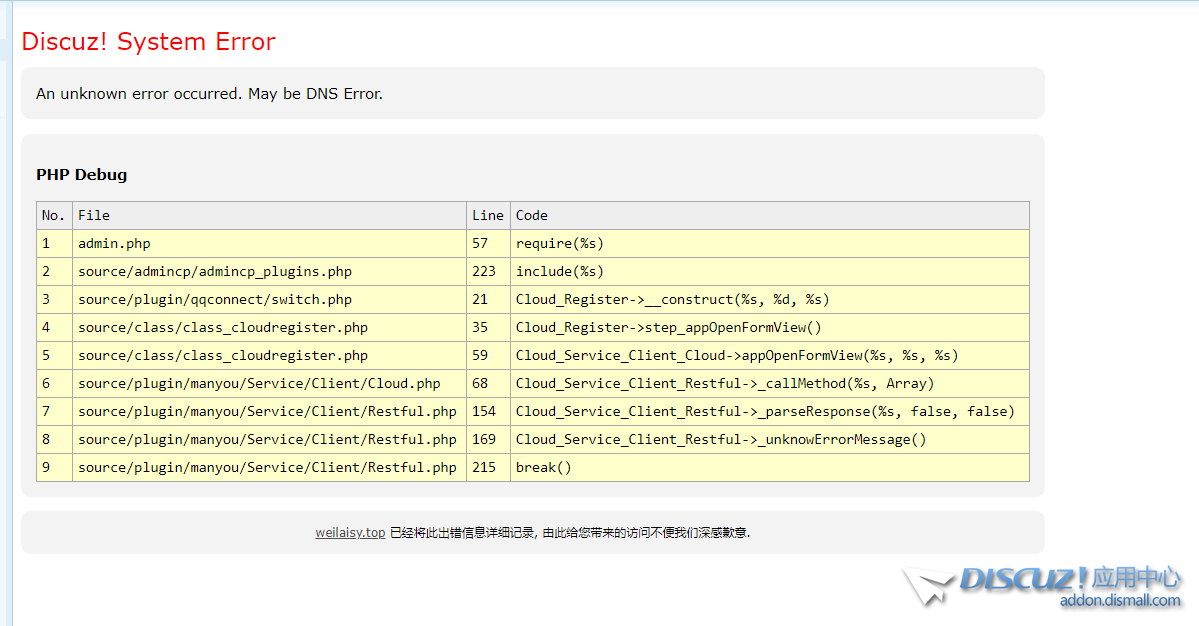
Task: Click the 'Code' column header
Action: click(x=532, y=216)
